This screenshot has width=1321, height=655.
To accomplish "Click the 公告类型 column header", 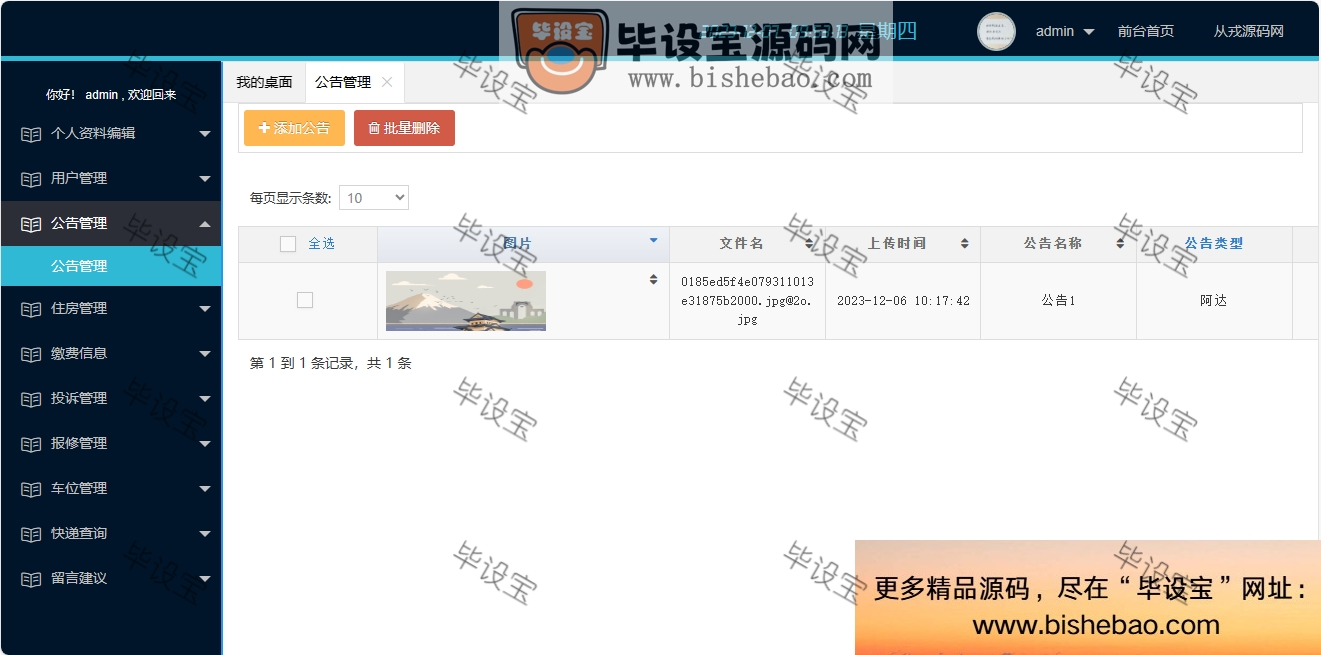I will coord(1214,244).
